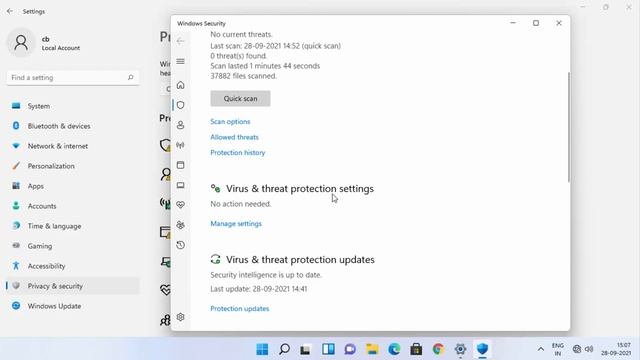
Task: Open Family options icon
Action: [x=180, y=225]
